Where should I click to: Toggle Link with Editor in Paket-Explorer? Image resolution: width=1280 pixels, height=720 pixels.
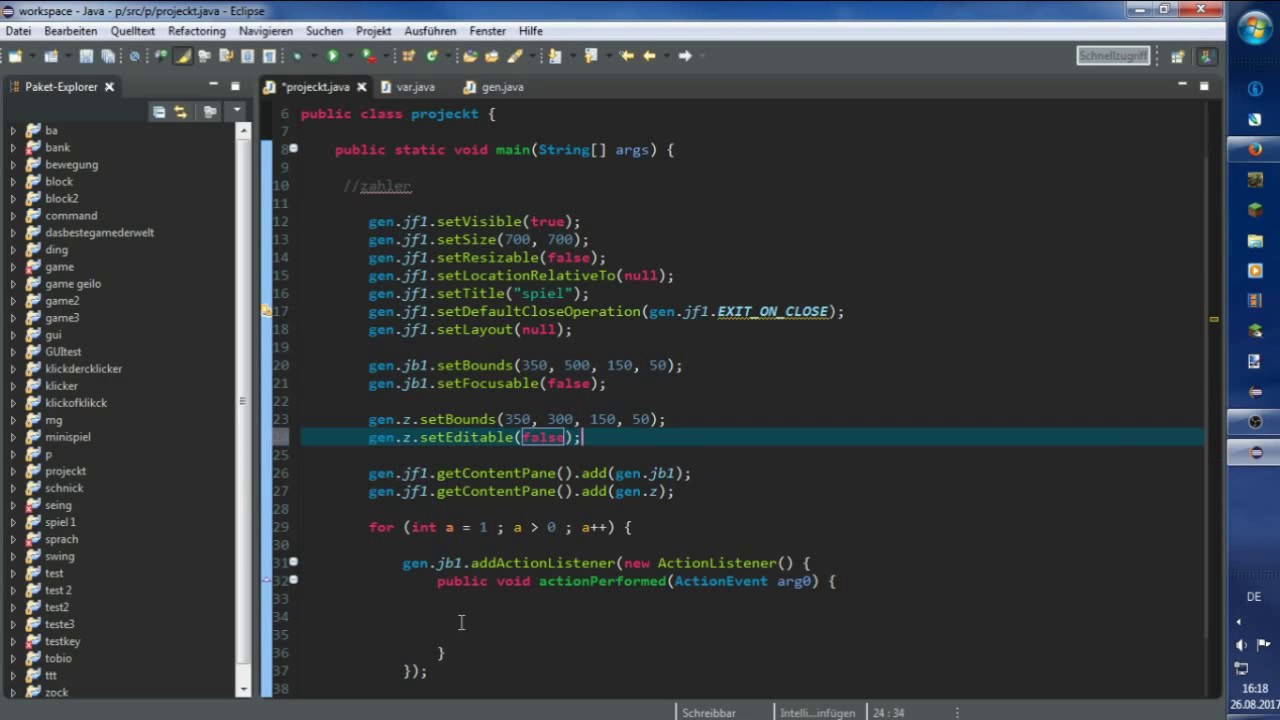pos(181,112)
